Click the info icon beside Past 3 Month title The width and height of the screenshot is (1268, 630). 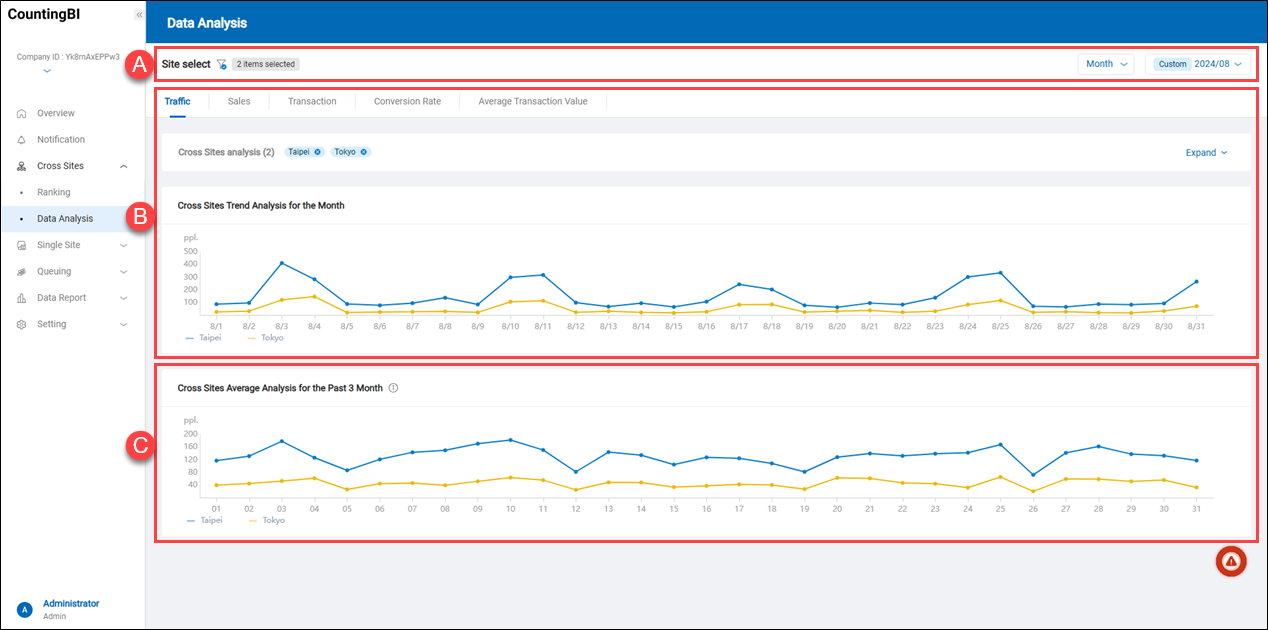(x=393, y=388)
